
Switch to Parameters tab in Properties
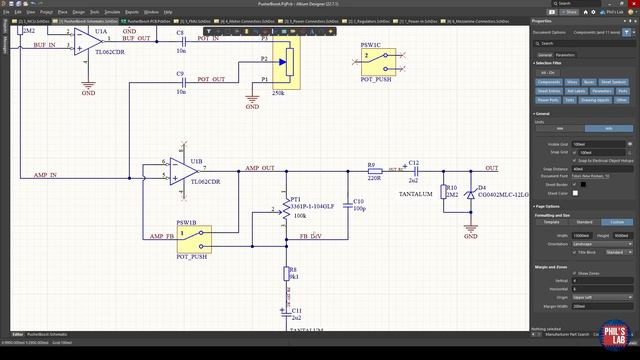[565, 55]
